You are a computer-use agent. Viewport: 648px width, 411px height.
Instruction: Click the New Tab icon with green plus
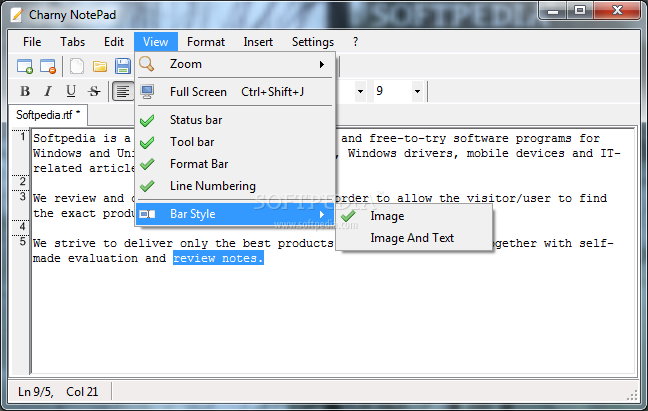click(25, 66)
